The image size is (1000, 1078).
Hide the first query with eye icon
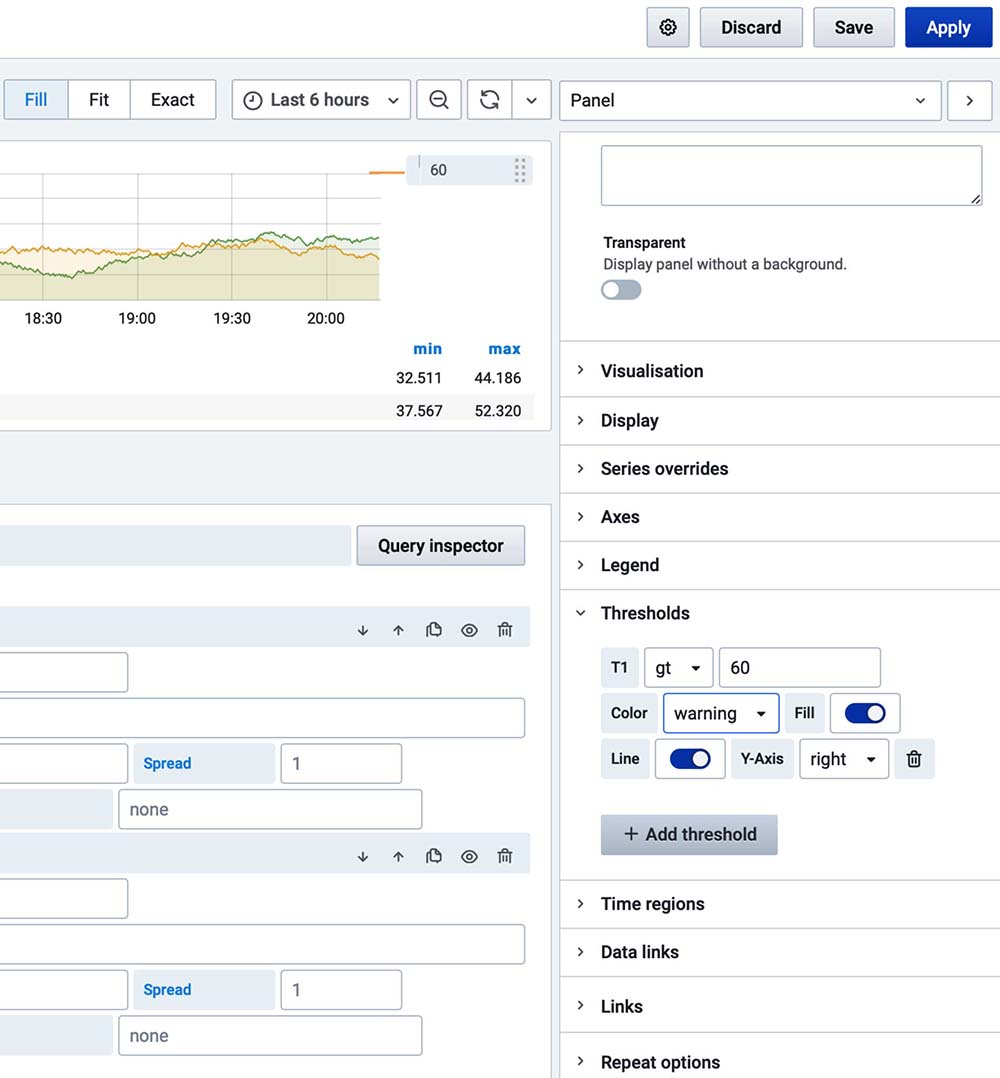tap(469, 630)
